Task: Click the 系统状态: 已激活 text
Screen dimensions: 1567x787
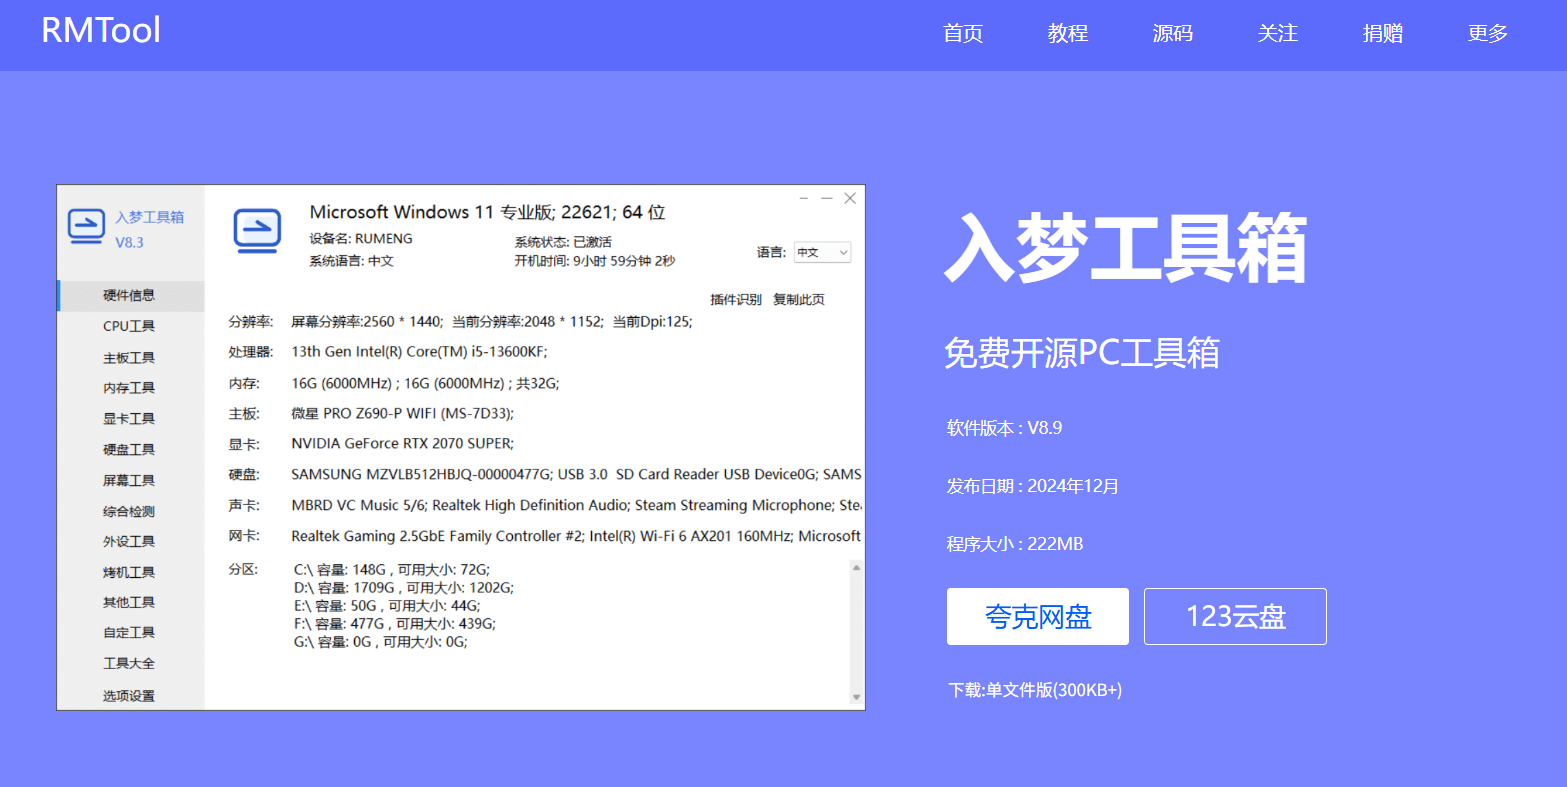Action: click(563, 242)
